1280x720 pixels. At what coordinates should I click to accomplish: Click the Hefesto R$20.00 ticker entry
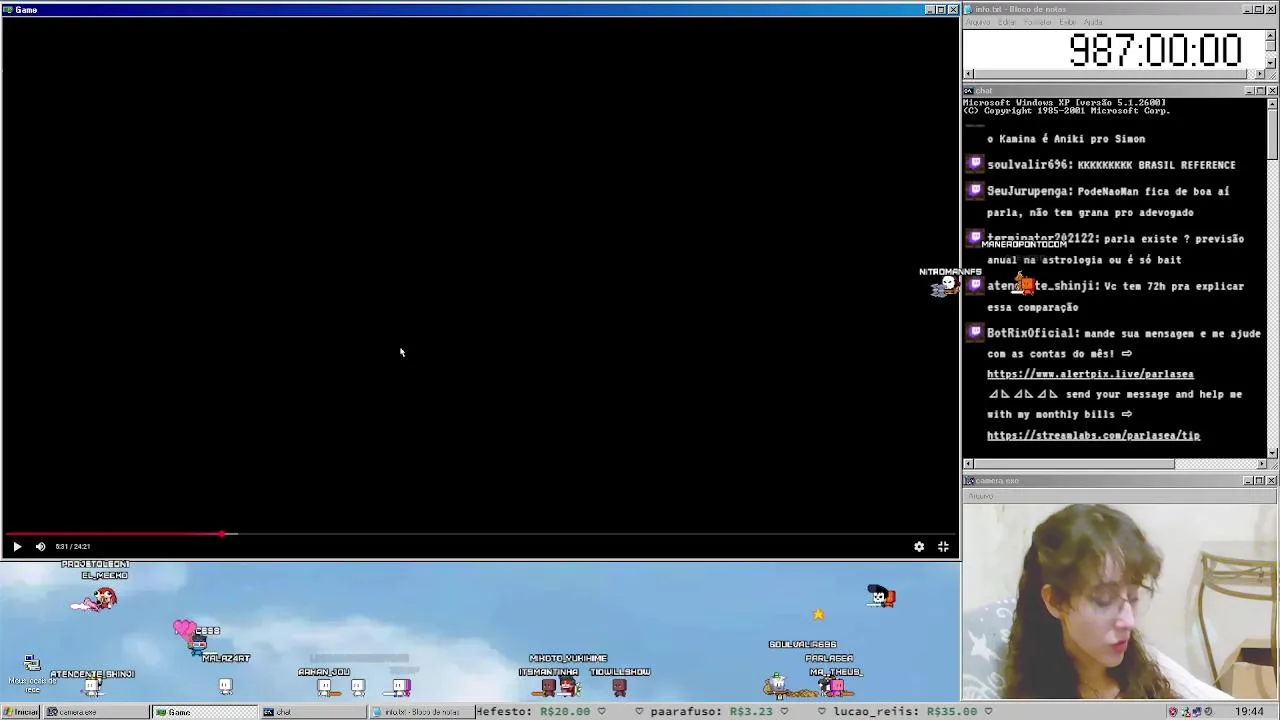533,711
